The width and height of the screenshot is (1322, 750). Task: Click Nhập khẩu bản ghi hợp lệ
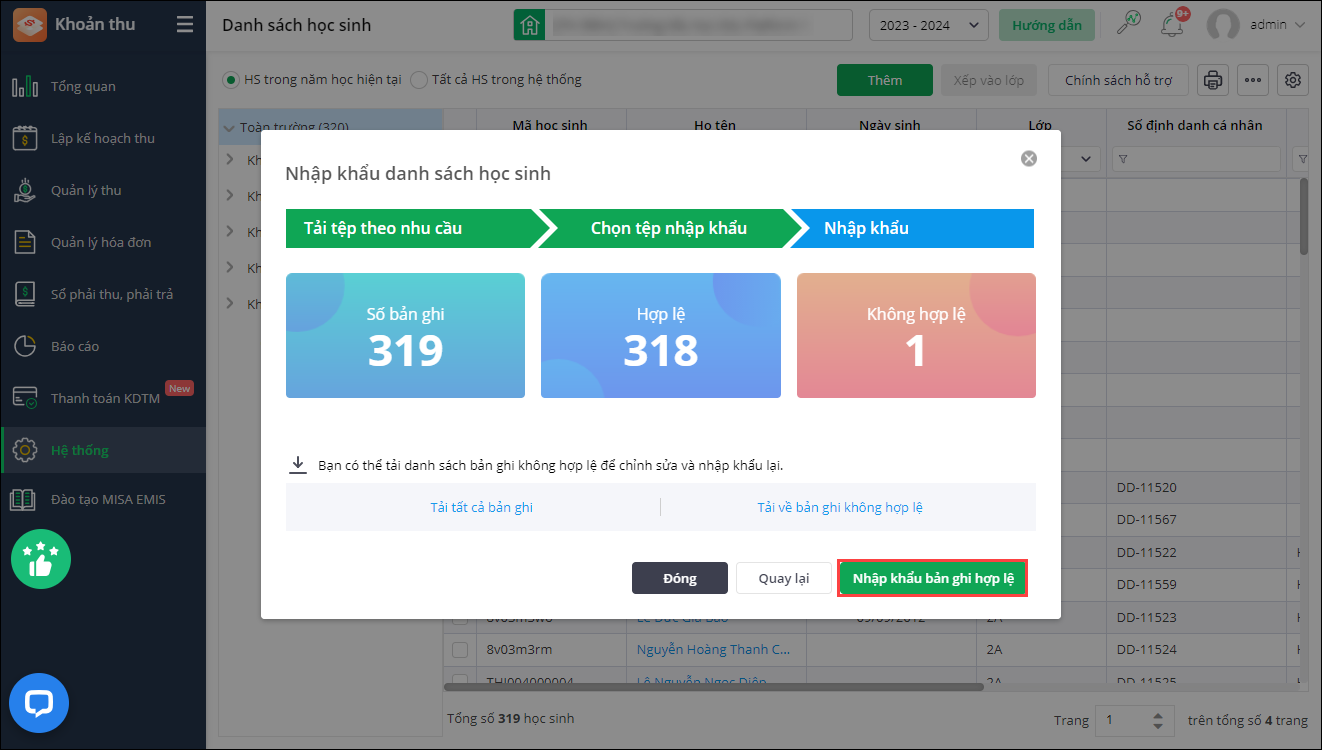tap(932, 578)
